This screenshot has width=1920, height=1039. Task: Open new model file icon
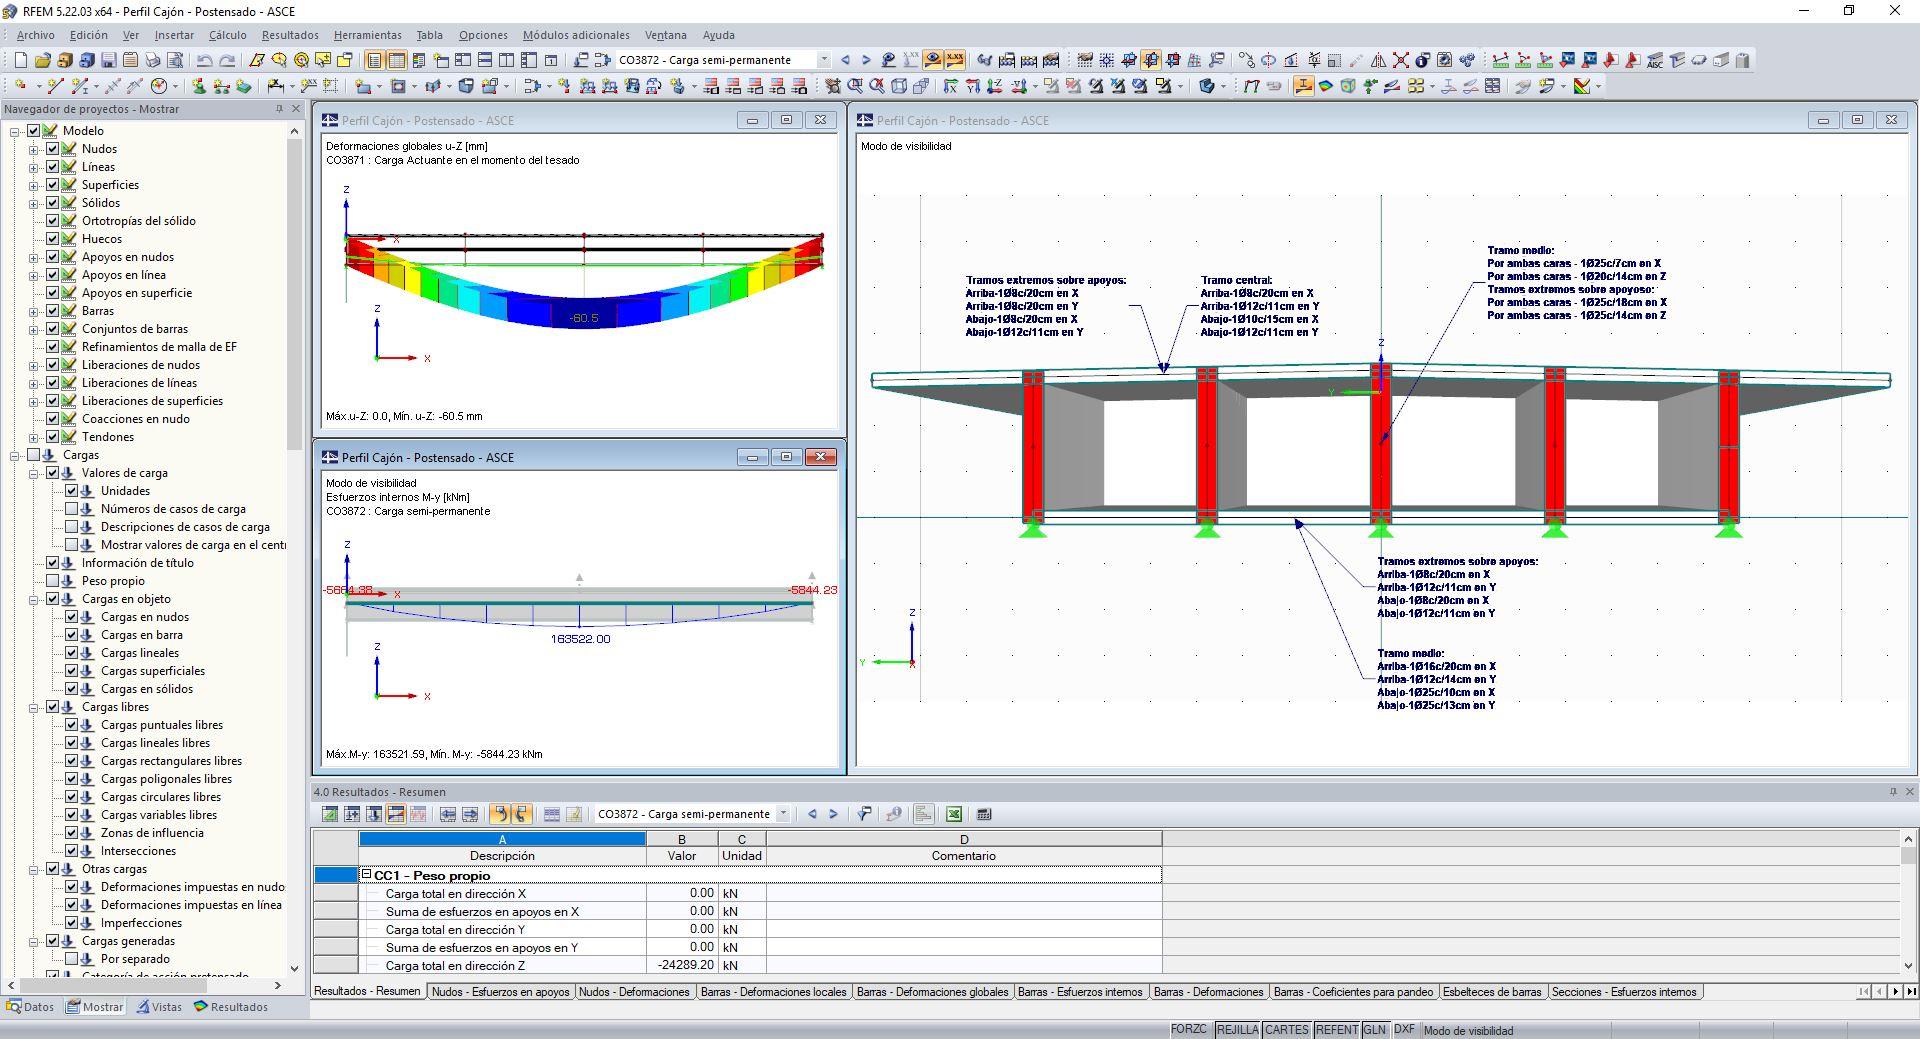[20, 60]
